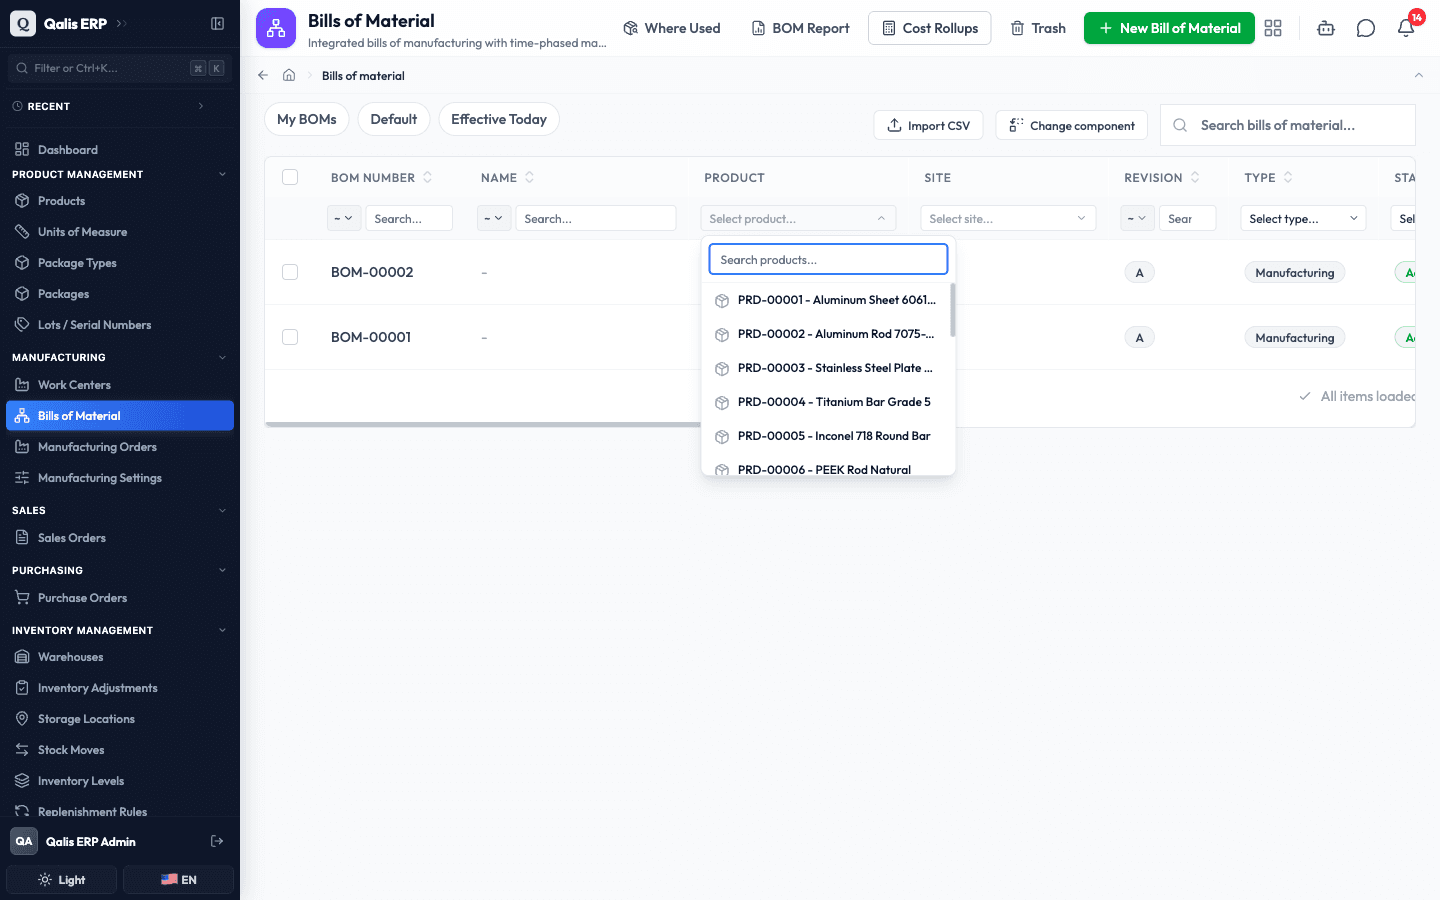This screenshot has width=1440, height=900.
Task: Open the Select site dropdown
Action: point(1008,218)
